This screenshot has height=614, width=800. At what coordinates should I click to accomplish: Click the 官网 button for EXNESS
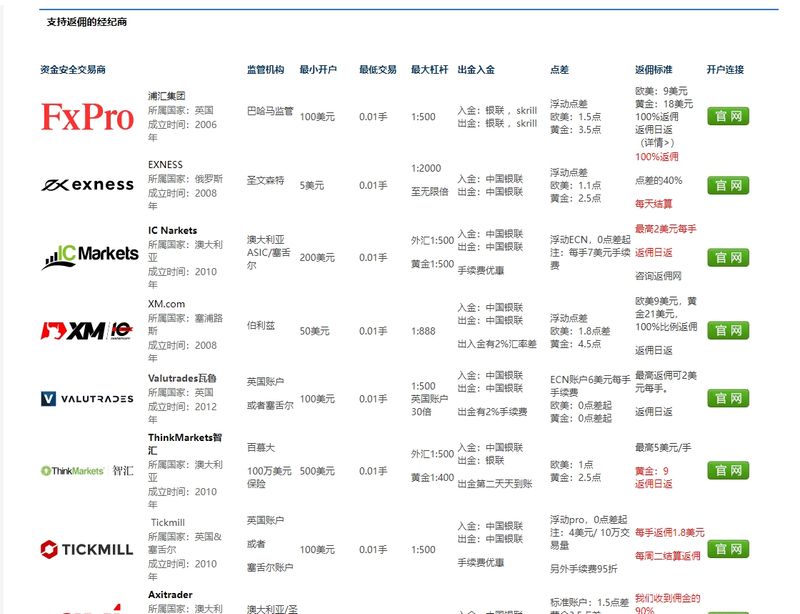coord(728,185)
